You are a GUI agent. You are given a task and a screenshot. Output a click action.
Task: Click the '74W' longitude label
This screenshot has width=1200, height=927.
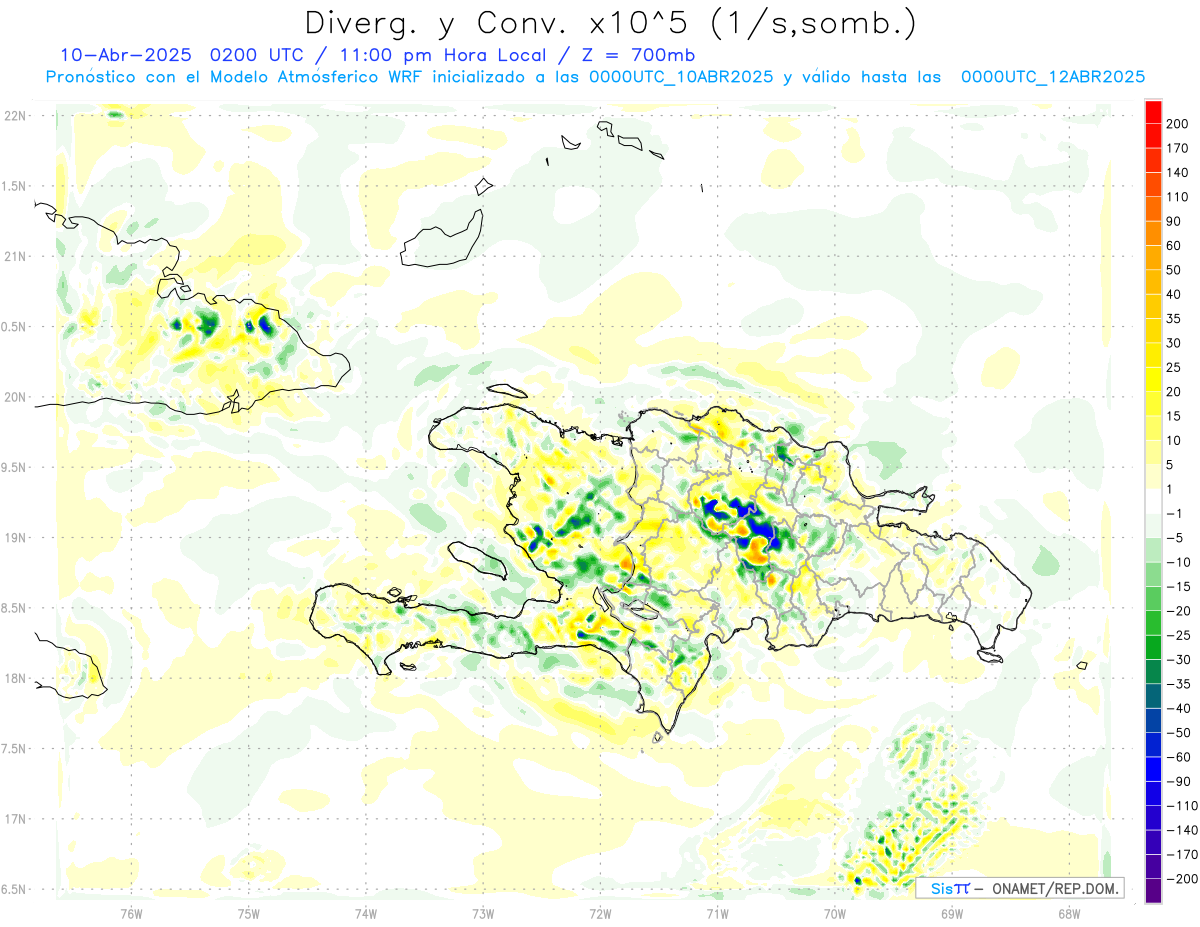[366, 913]
